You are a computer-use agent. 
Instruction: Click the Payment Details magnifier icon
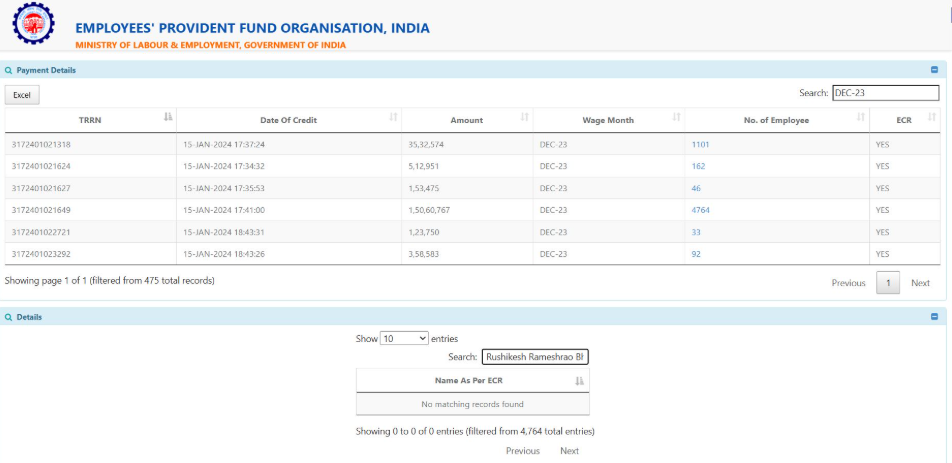pos(9,70)
